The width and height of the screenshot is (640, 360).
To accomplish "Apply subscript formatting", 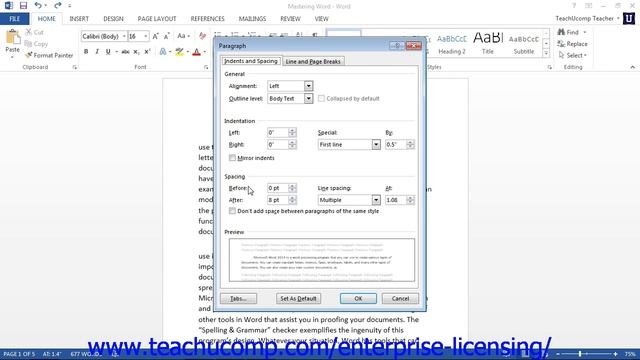I will pos(136,52).
